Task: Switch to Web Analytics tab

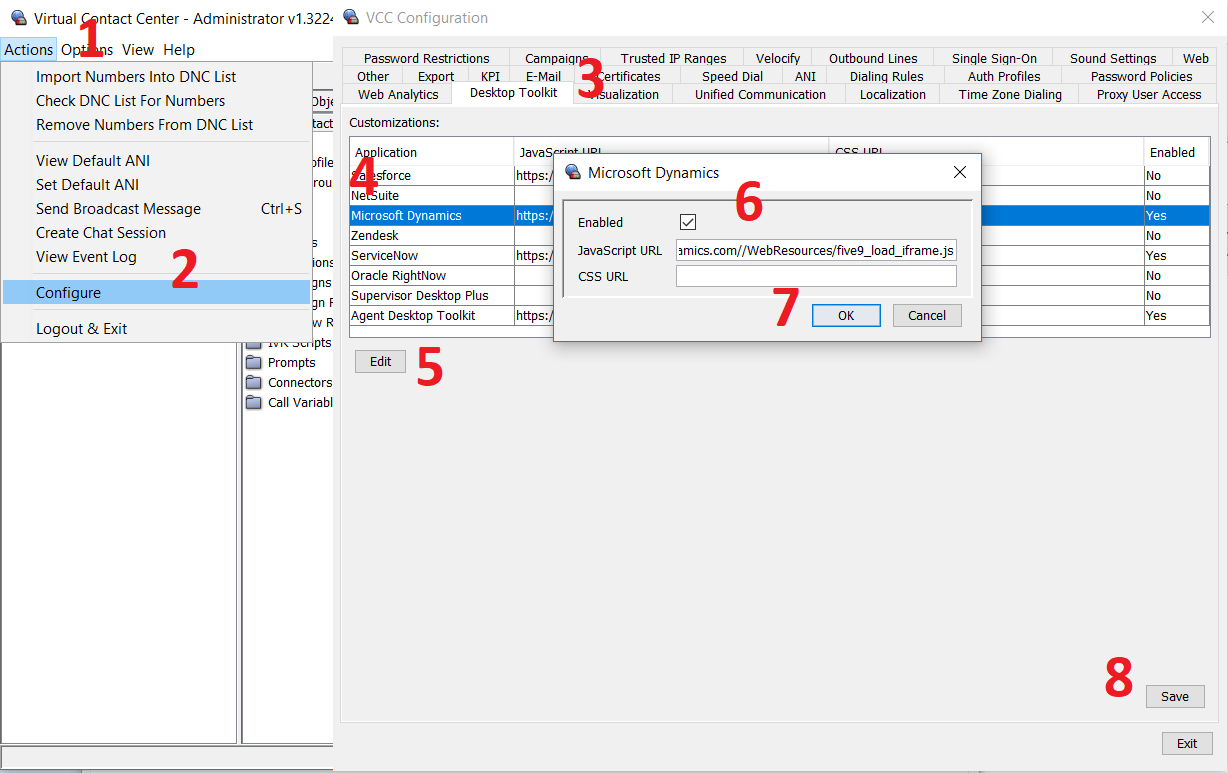Action: pos(398,94)
